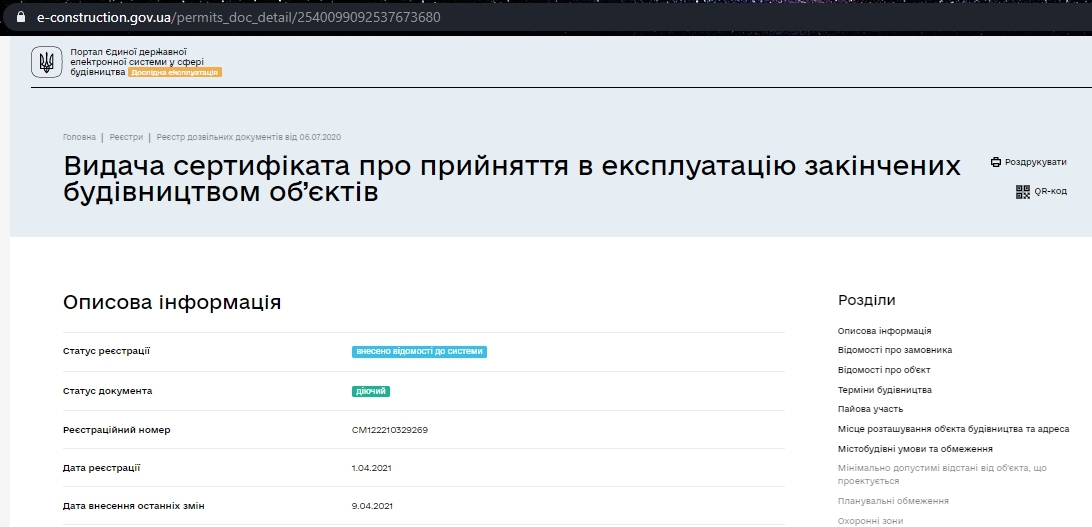This screenshot has width=1092, height=527.
Task: Click the Ukrainian trident emblem logo
Action: coord(46,62)
